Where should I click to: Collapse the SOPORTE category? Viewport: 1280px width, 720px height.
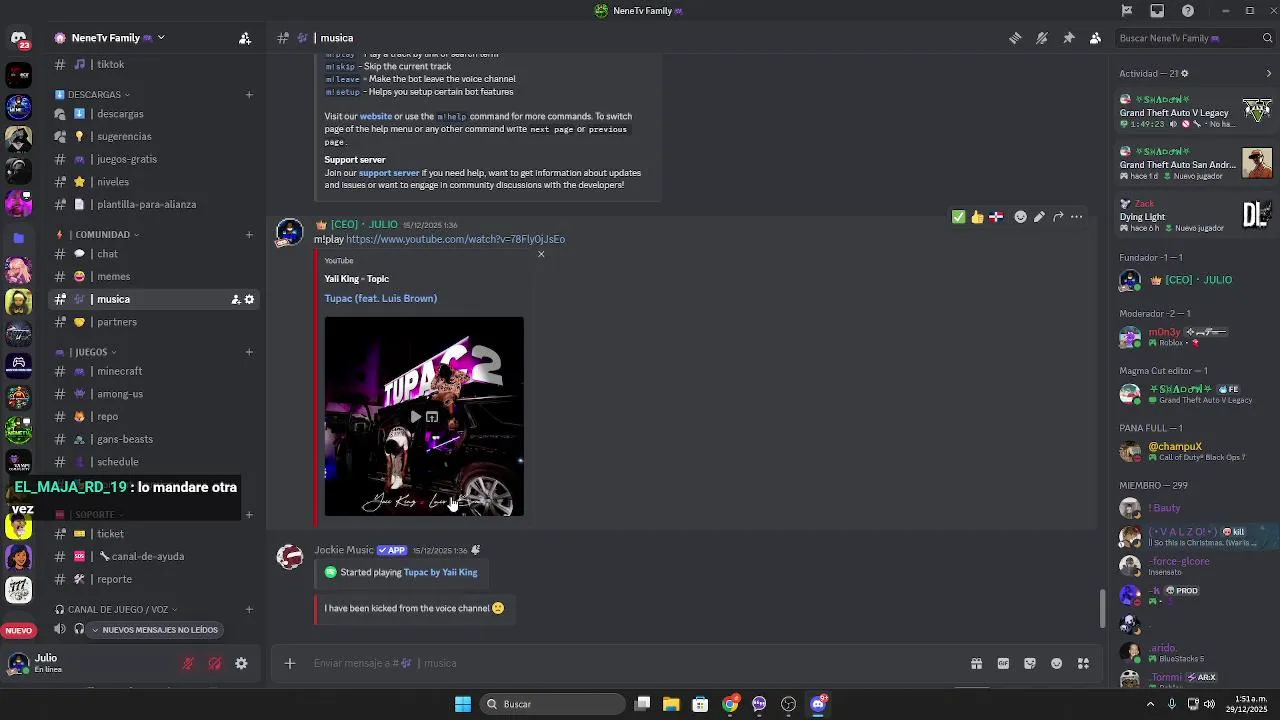point(90,514)
